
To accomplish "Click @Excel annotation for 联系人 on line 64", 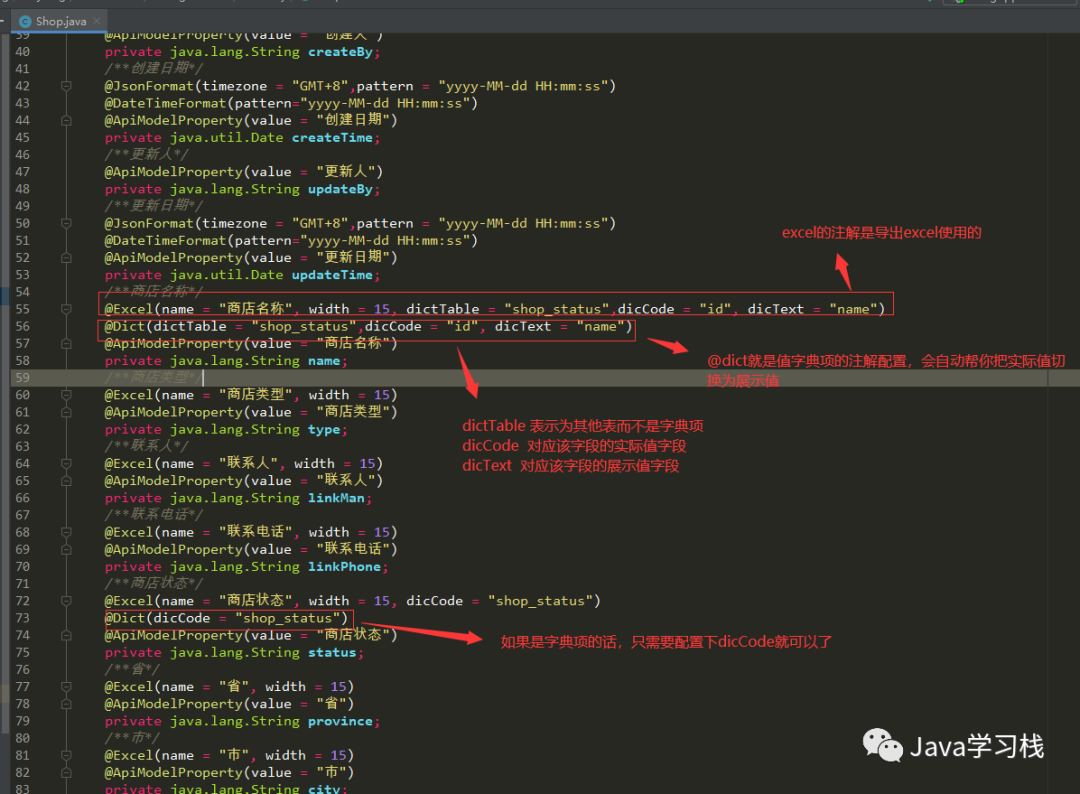I will pos(128,463).
